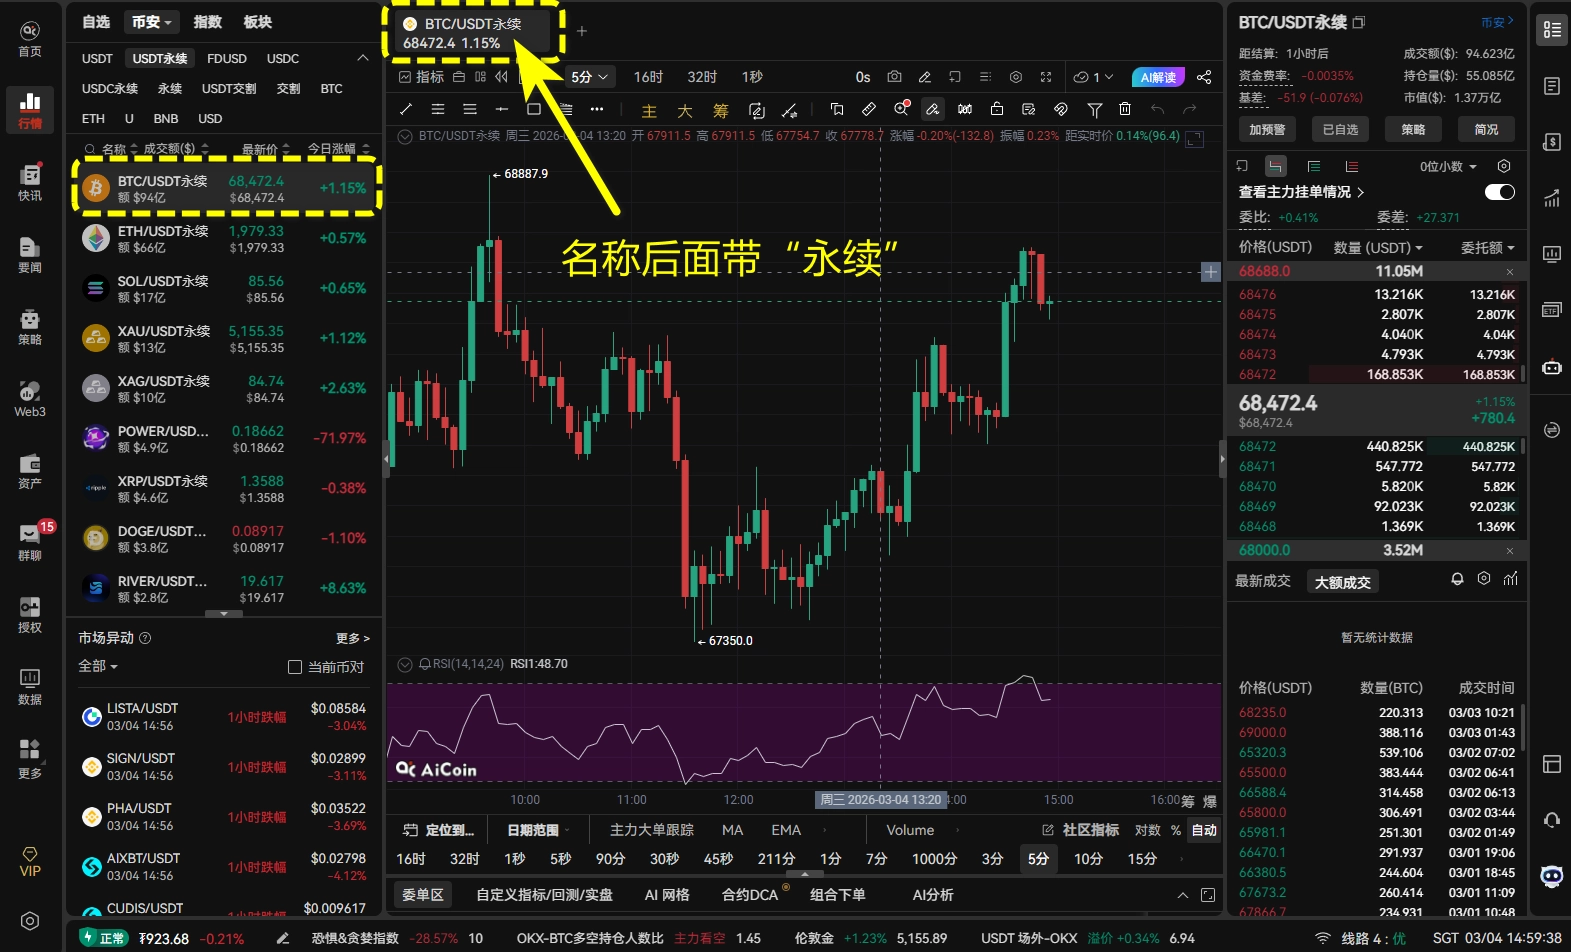1571x952 pixels.
Task: Select the SOL/USDT永续 row
Action: 224,289
